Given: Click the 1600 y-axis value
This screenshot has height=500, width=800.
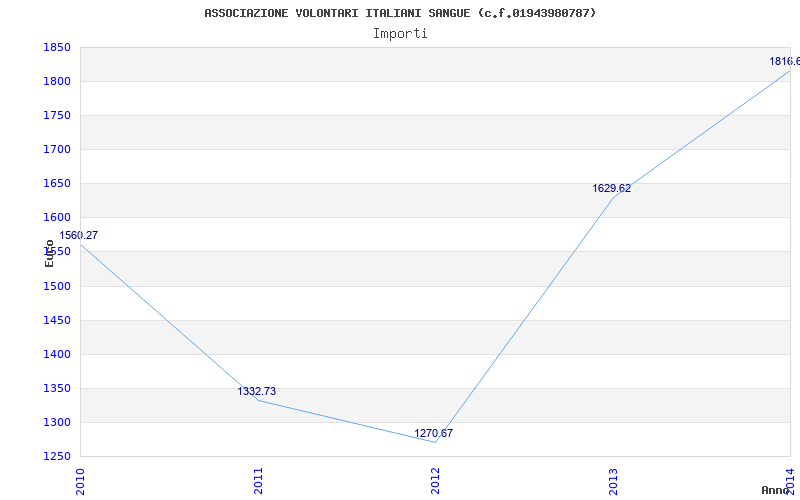Looking at the screenshot, I should (57, 218).
